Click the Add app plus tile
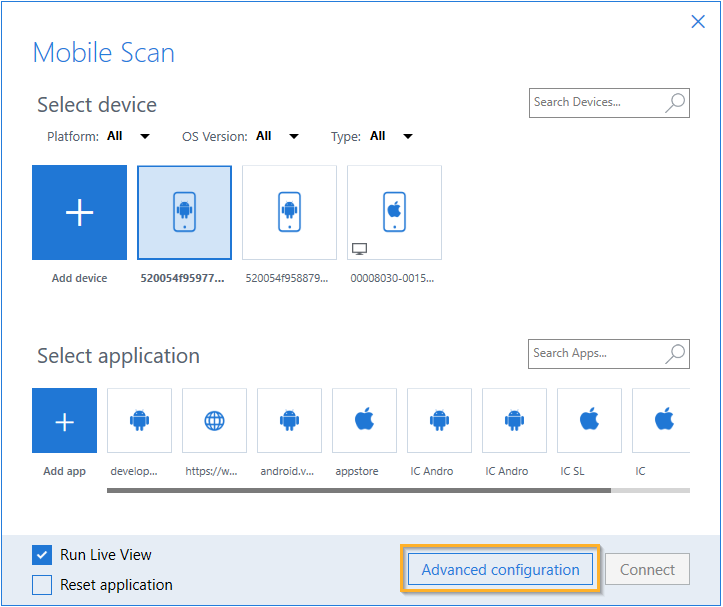The width and height of the screenshot is (723, 607). (64, 421)
